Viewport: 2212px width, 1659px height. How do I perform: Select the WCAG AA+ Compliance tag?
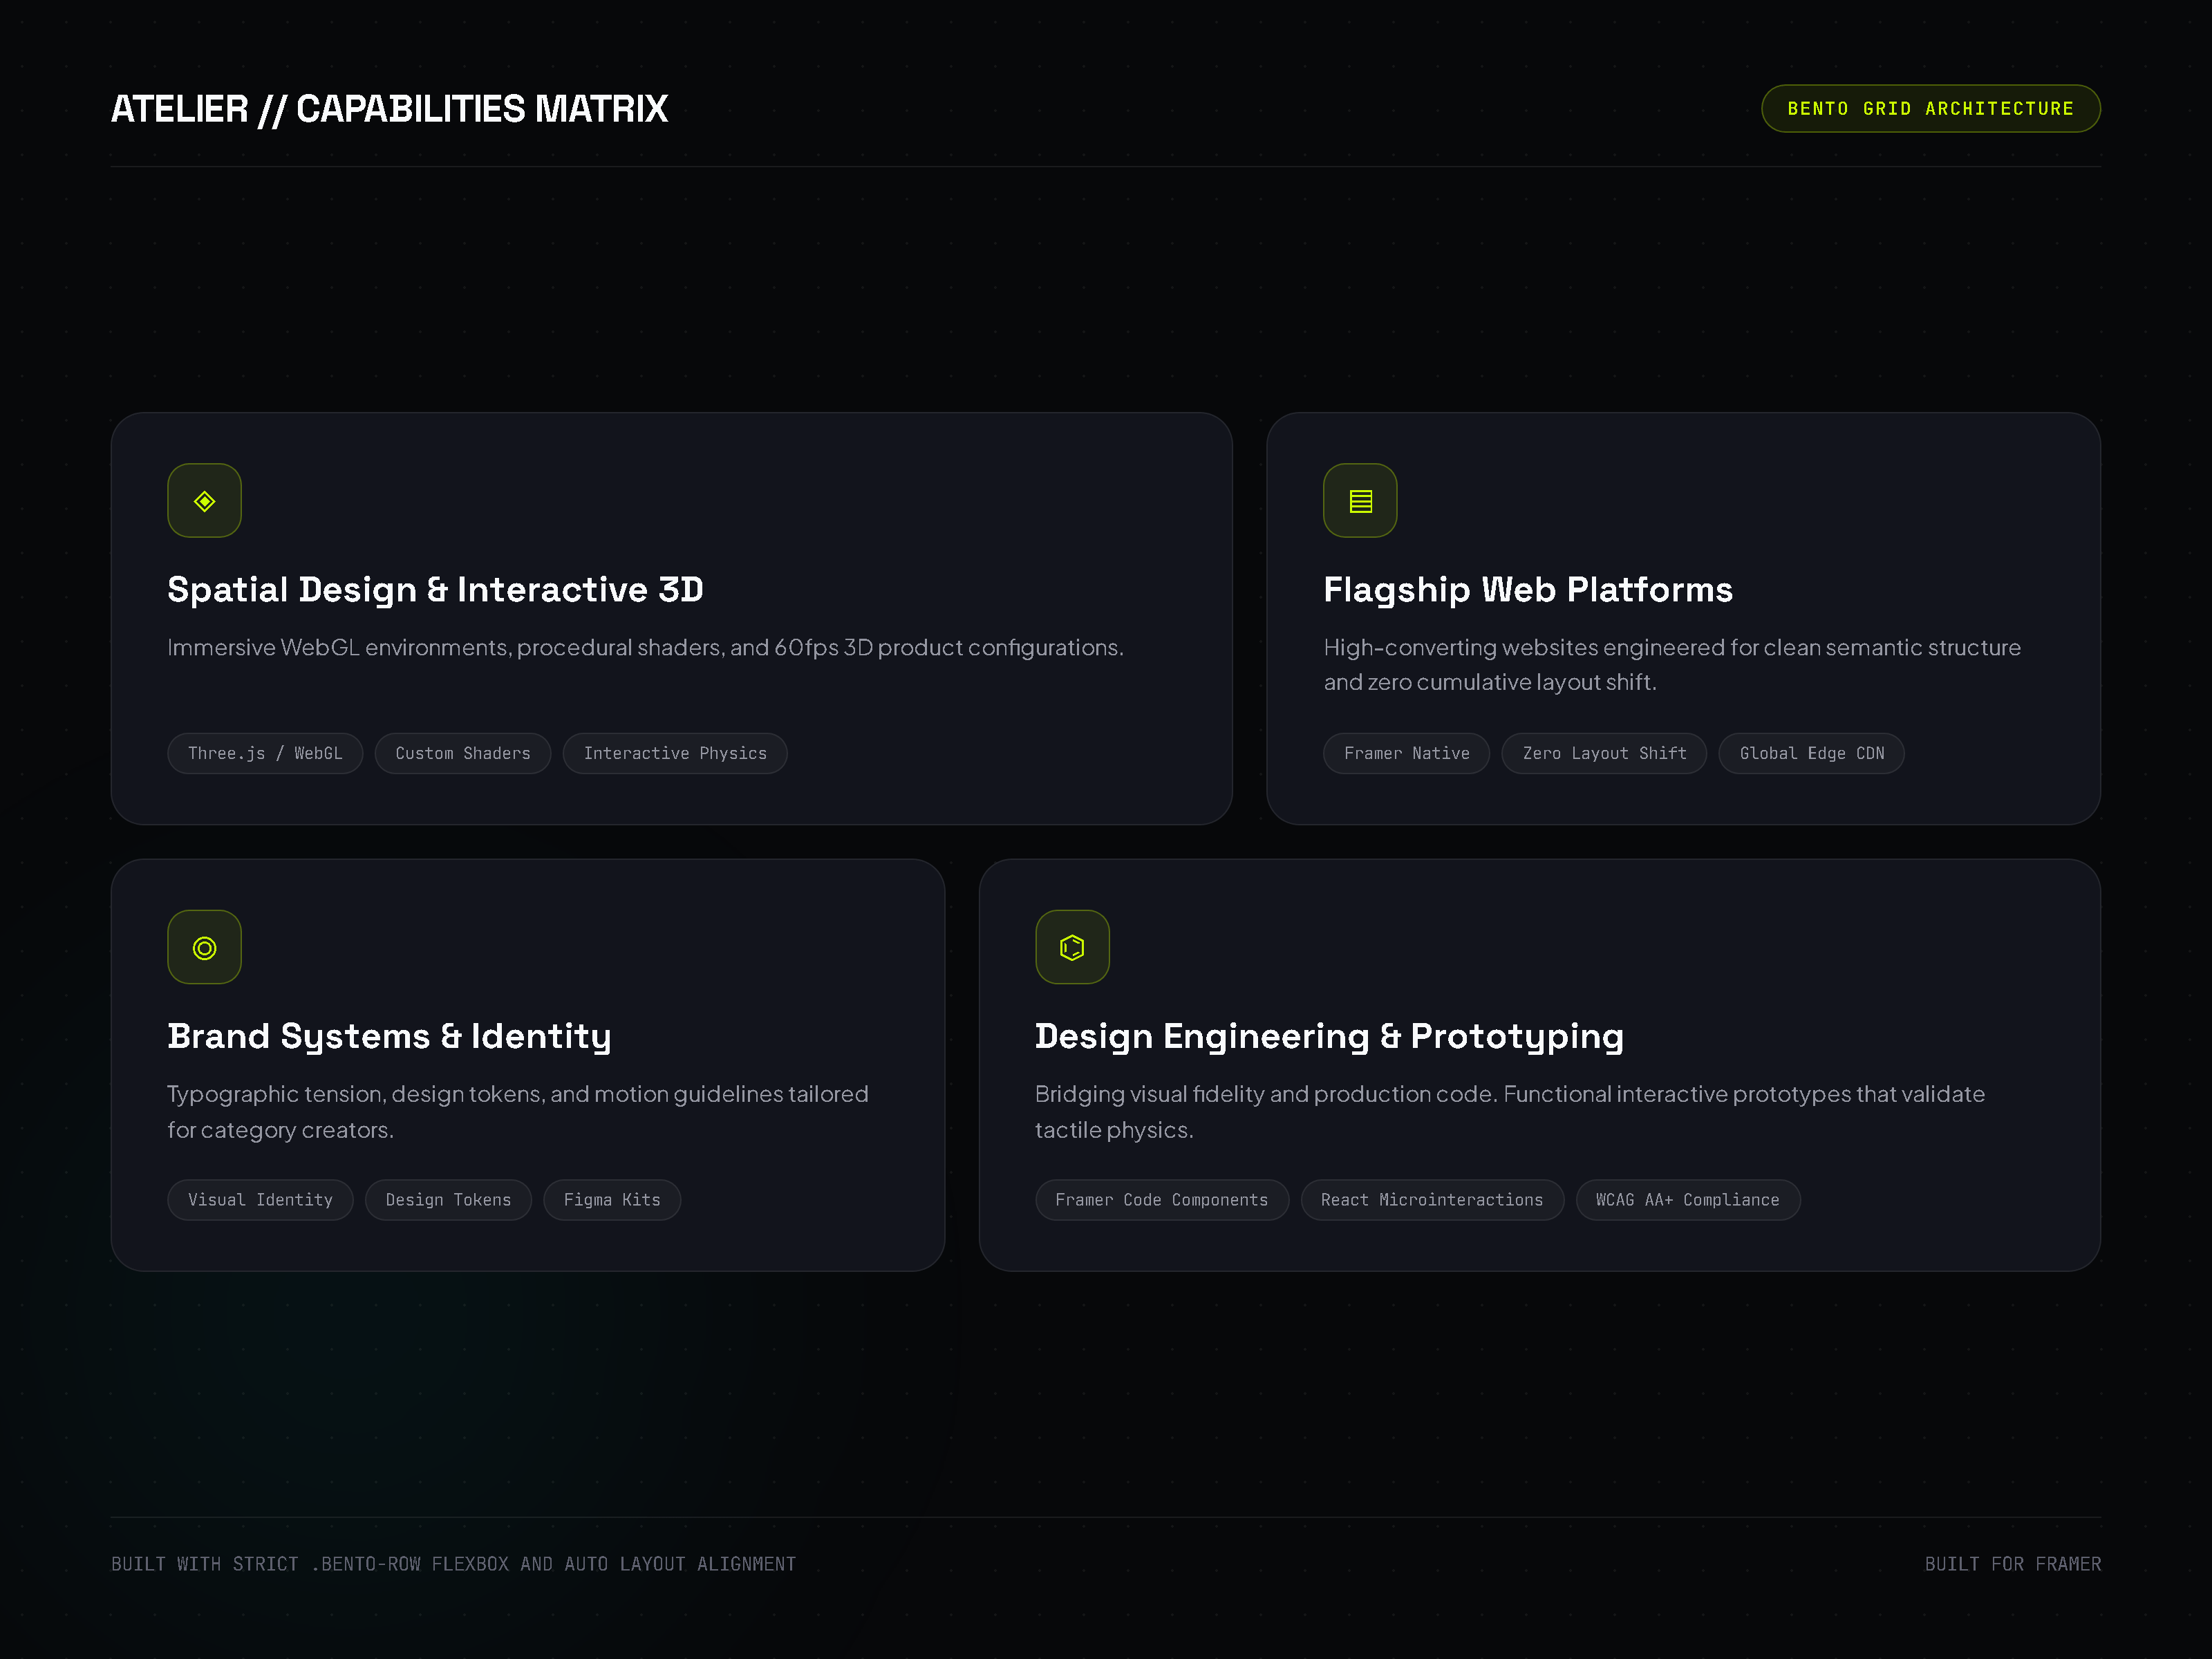pyautogui.click(x=1688, y=1200)
